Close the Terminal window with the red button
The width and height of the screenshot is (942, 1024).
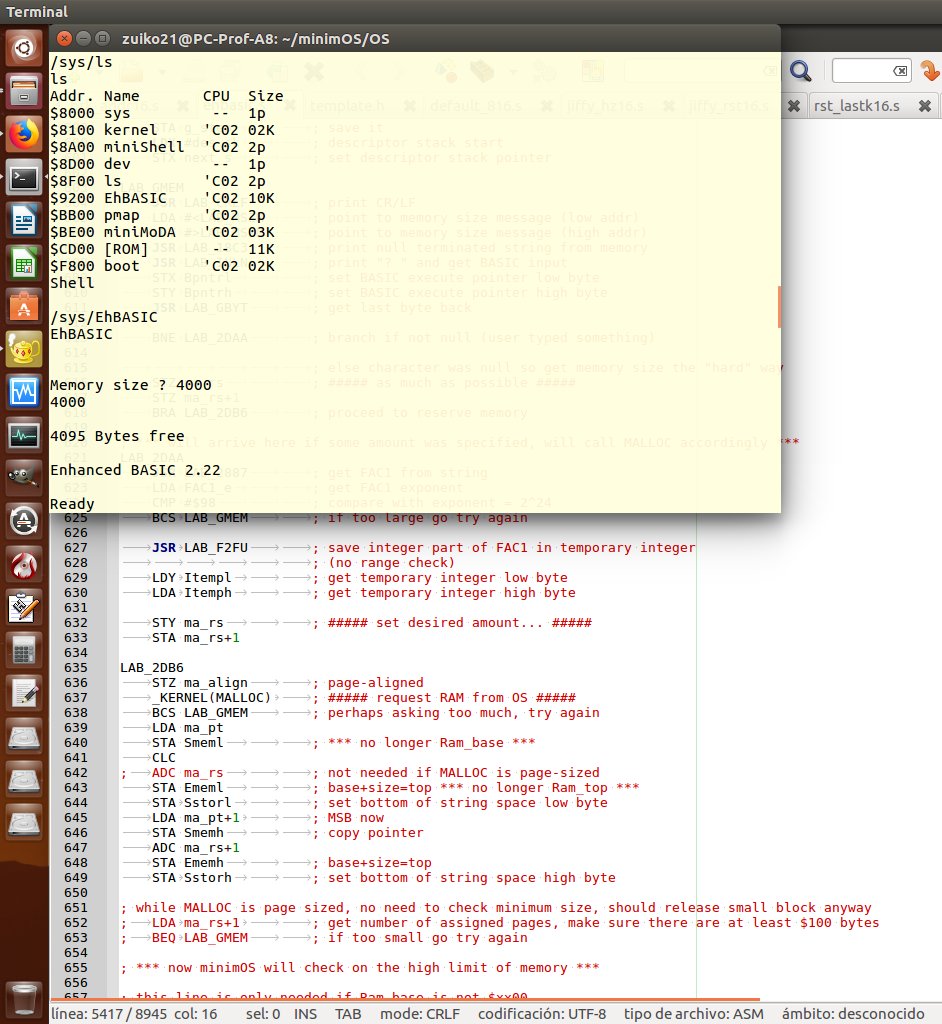64,39
